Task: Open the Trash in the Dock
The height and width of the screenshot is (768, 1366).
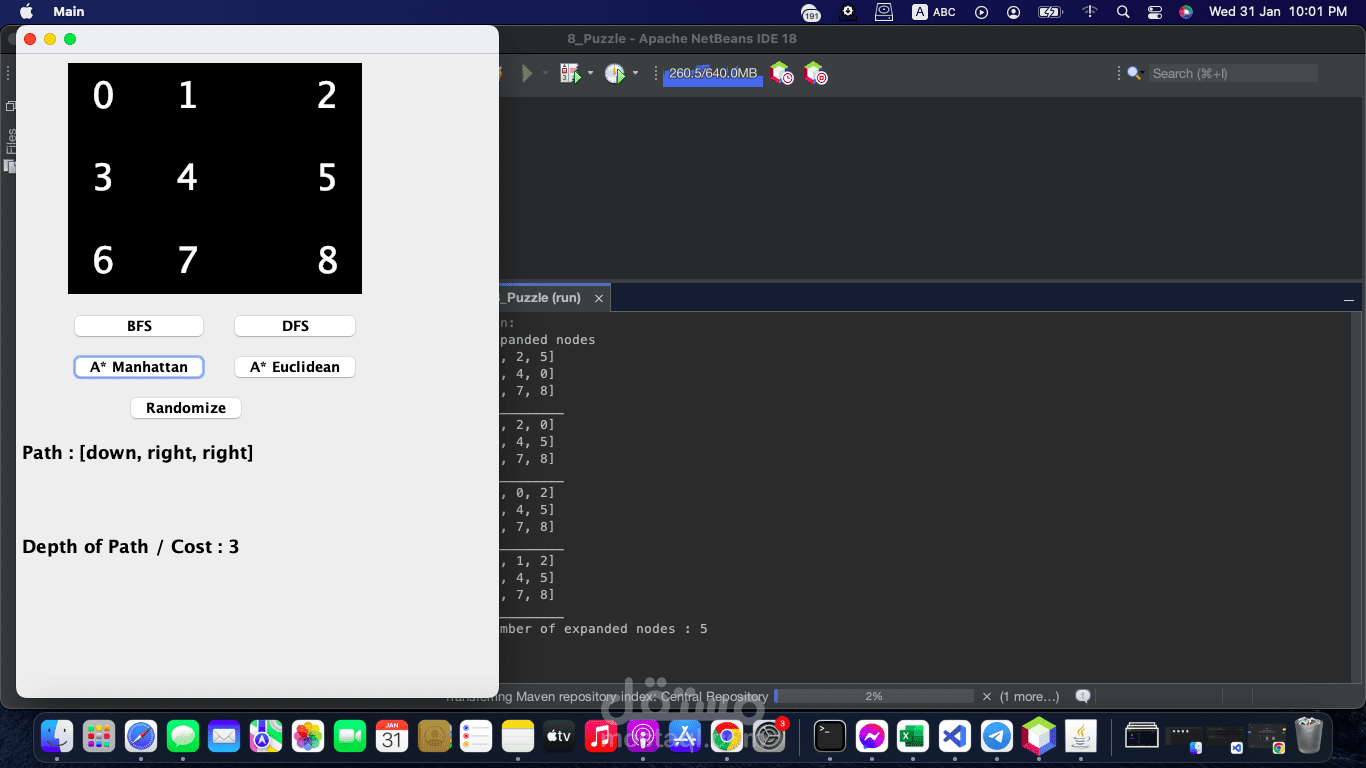Action: click(x=1309, y=736)
